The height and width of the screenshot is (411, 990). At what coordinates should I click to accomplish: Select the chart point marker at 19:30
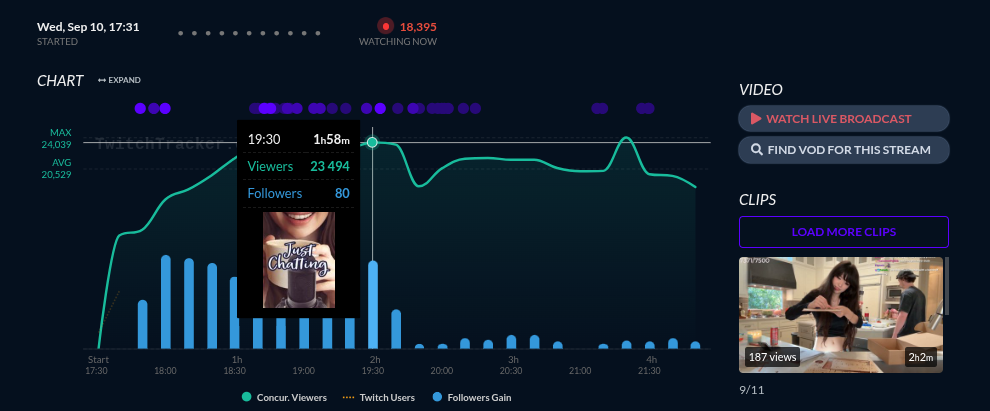click(x=373, y=142)
